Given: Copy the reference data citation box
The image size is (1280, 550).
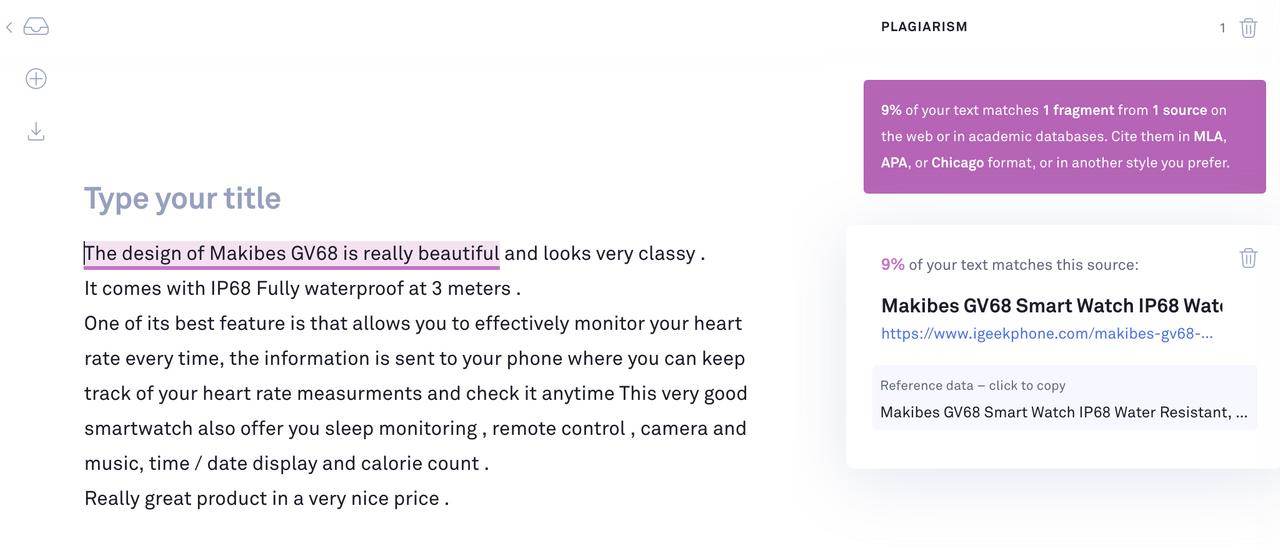Looking at the screenshot, I should (1064, 398).
